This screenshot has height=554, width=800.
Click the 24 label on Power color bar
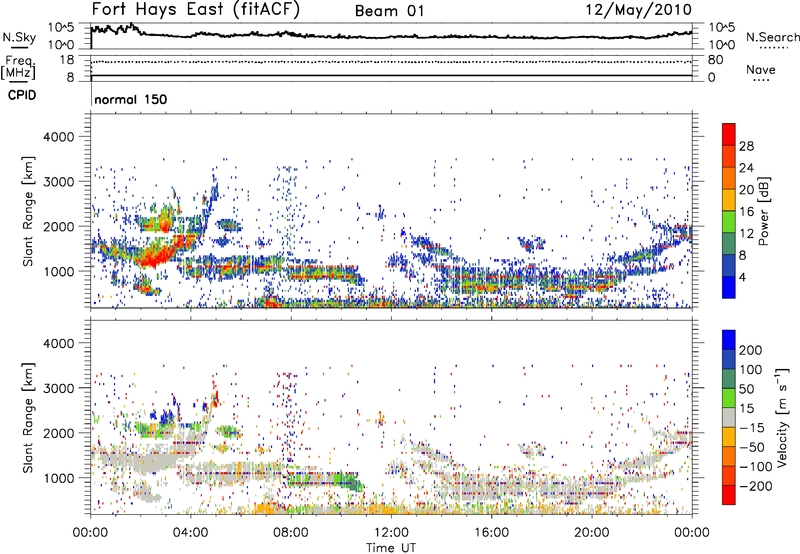click(746, 168)
